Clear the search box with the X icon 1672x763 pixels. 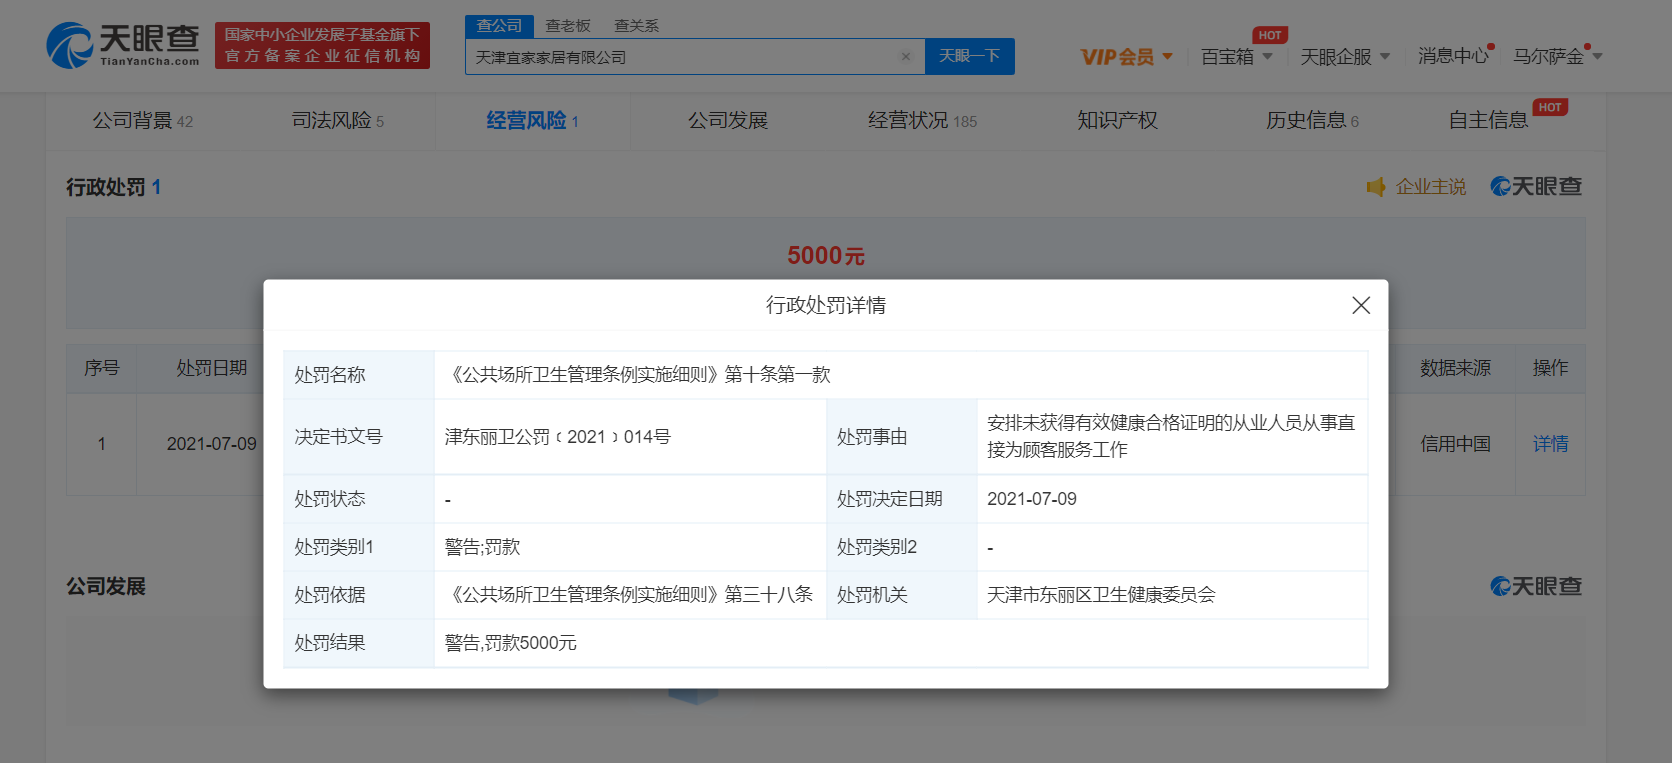tap(906, 57)
